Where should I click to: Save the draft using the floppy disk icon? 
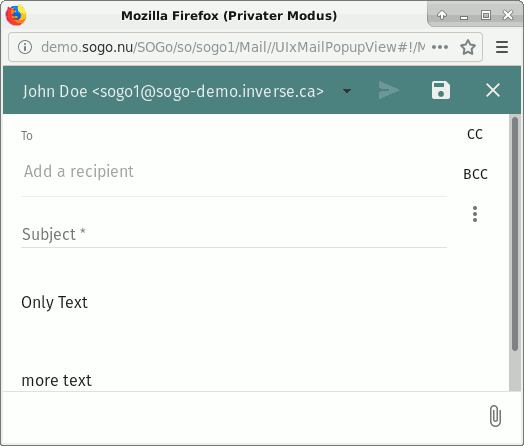pos(441,90)
